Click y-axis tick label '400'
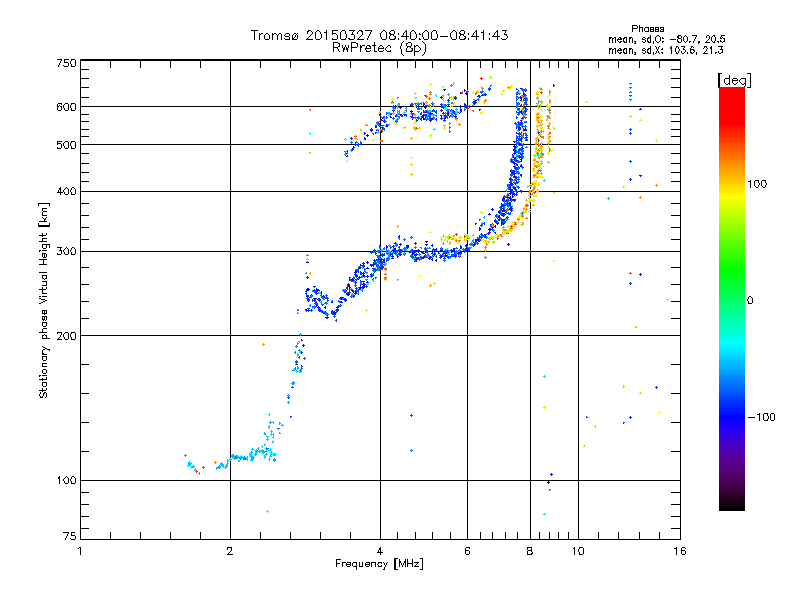 (66, 192)
